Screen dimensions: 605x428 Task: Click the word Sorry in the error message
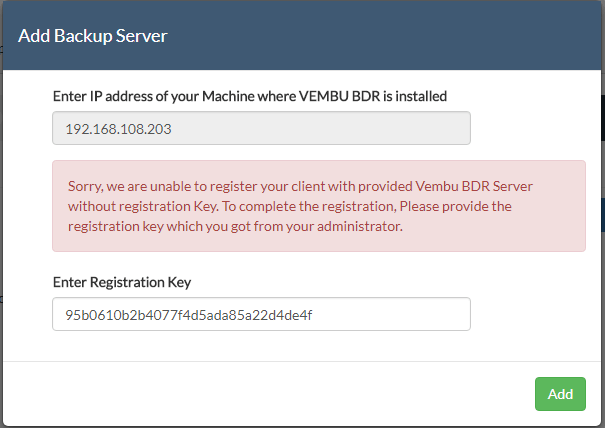tap(85, 187)
